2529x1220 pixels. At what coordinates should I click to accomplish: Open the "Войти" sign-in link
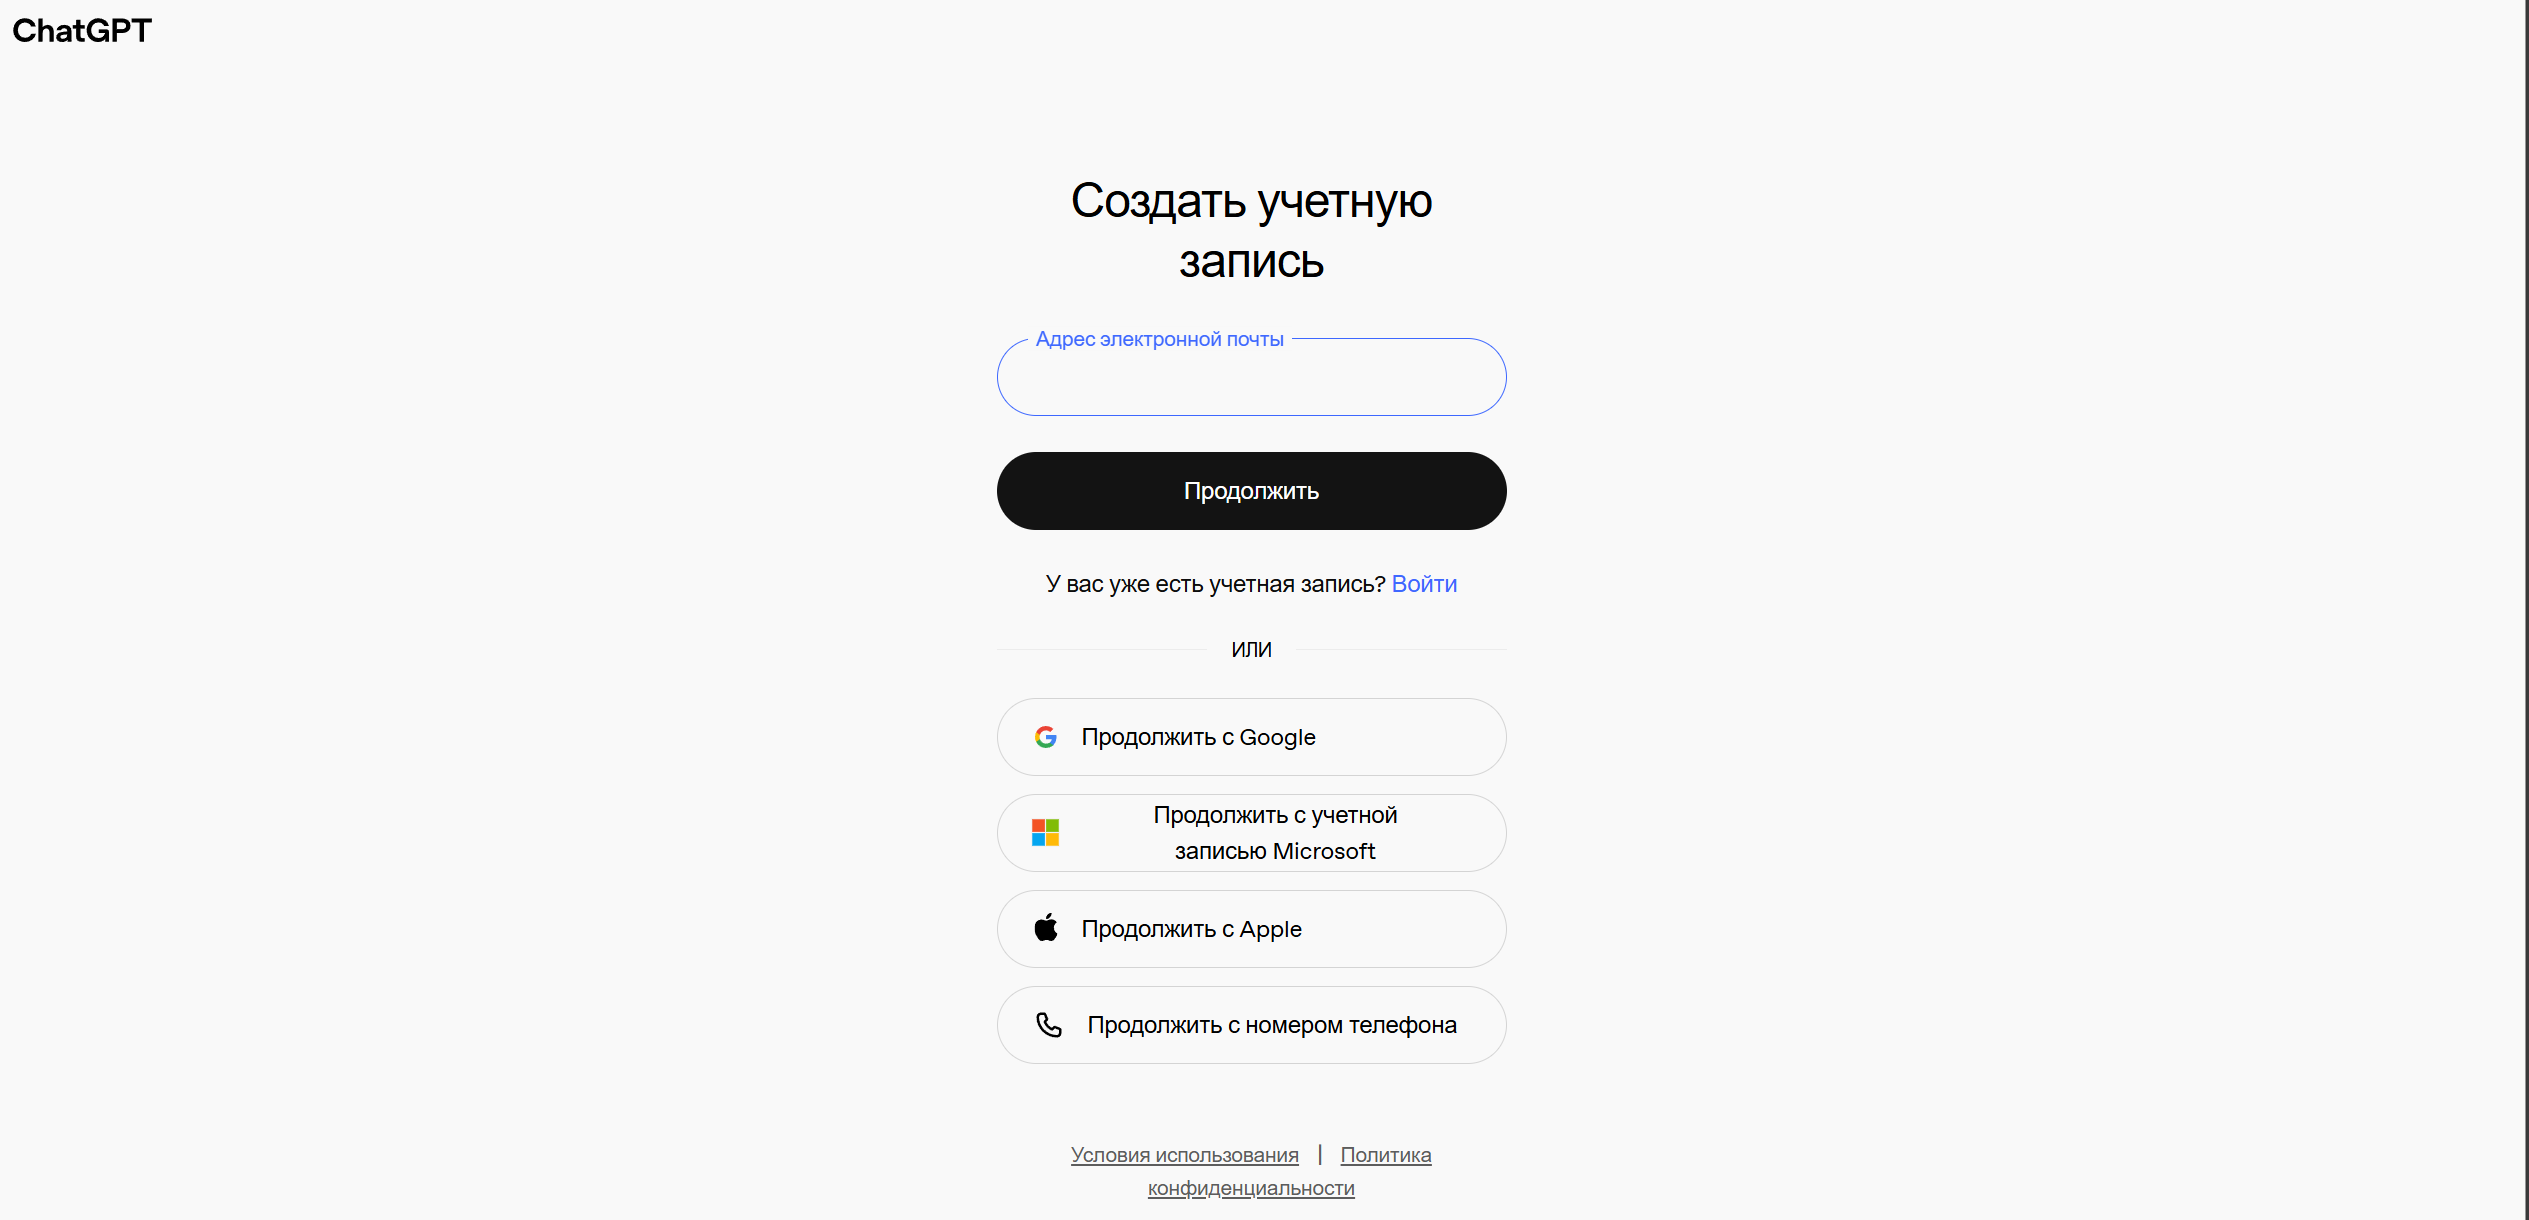pos(1424,584)
